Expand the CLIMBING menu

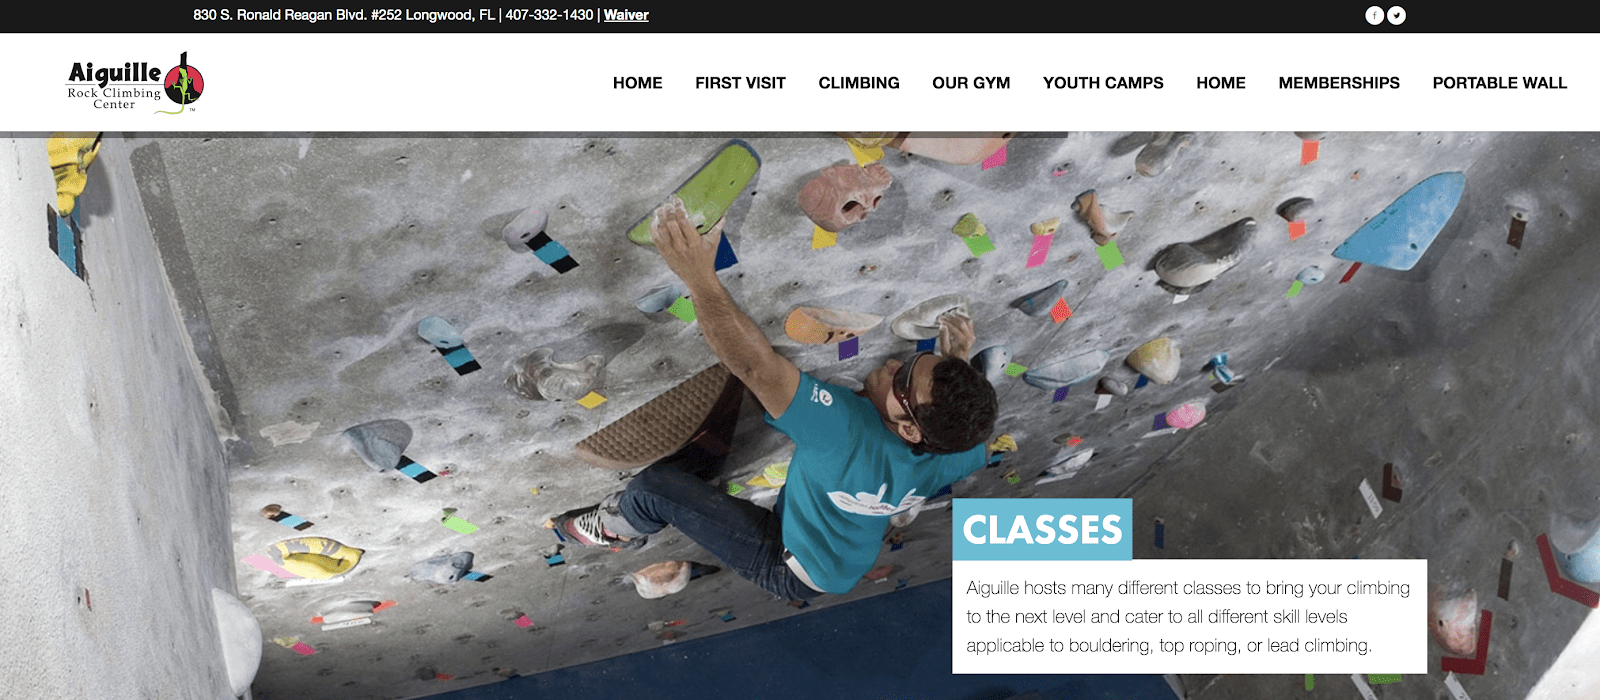tap(859, 83)
